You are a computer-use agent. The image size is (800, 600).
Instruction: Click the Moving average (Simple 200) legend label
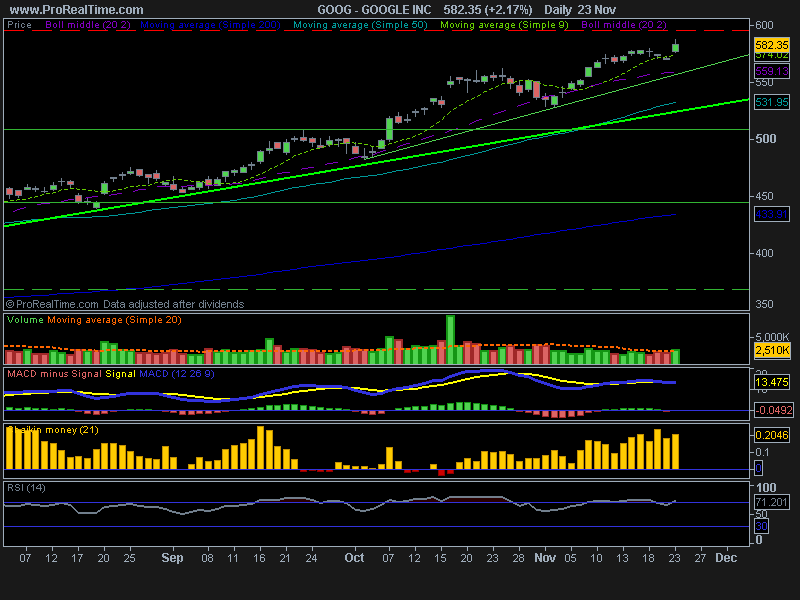pos(210,24)
